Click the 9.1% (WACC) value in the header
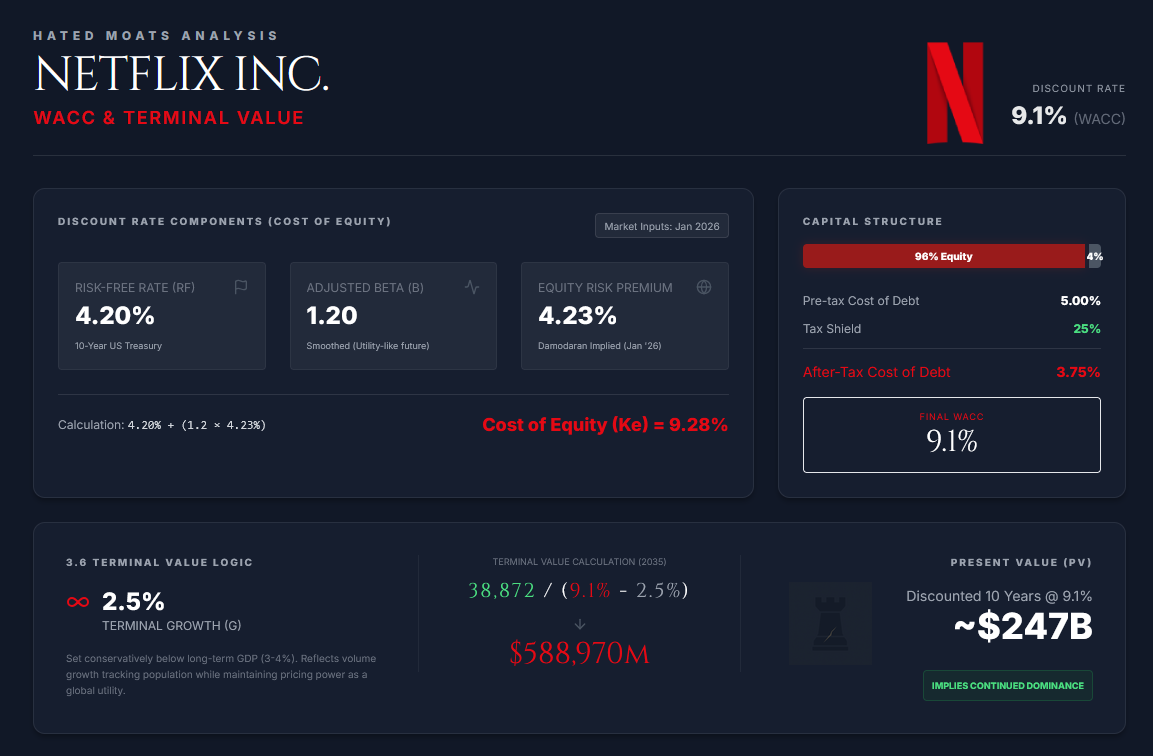 pyautogui.click(x=1068, y=115)
